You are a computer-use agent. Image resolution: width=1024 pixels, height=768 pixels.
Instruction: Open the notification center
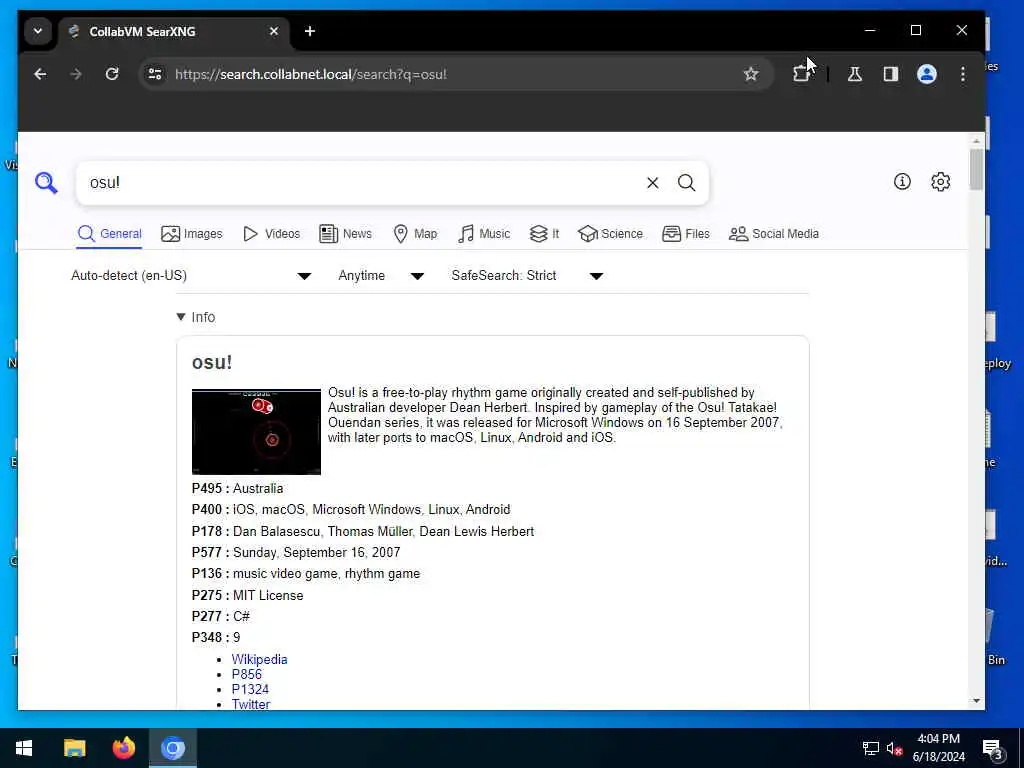coord(992,748)
